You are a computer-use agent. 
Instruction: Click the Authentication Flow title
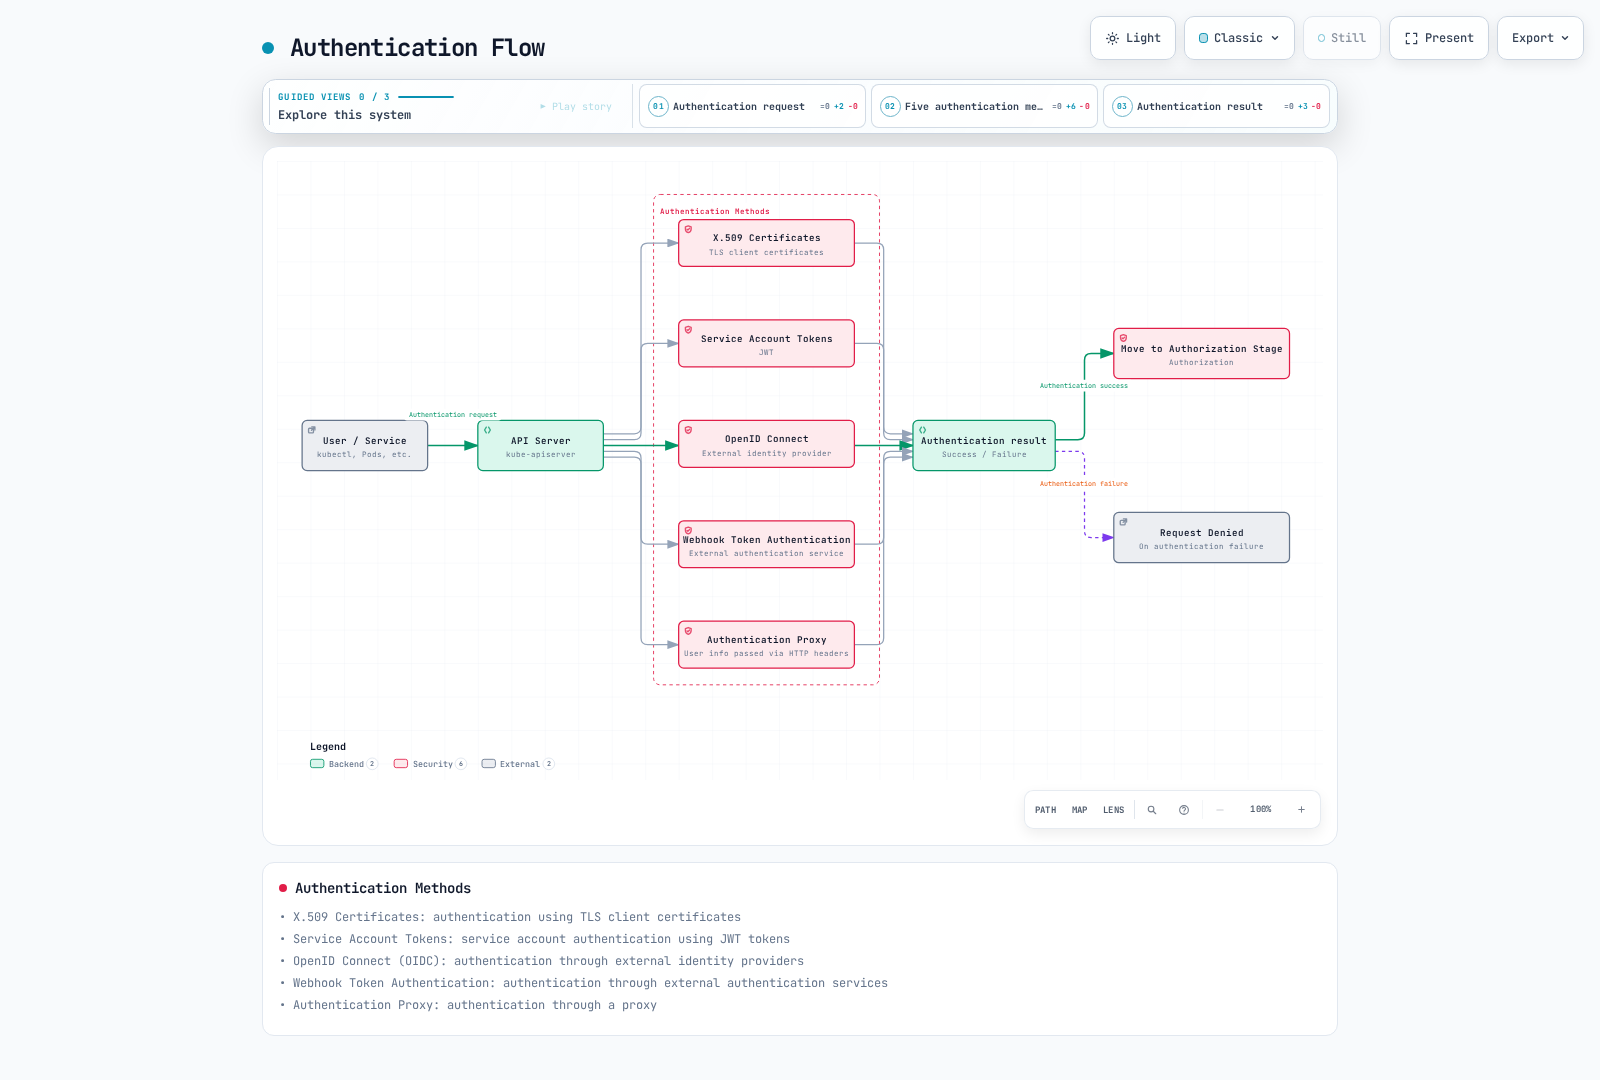(418, 48)
